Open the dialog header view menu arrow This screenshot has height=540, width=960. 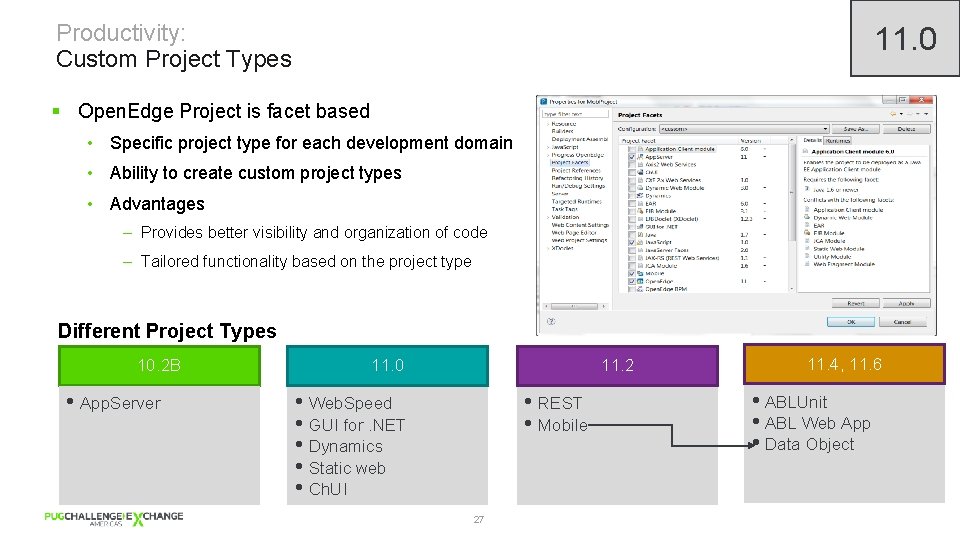926,114
